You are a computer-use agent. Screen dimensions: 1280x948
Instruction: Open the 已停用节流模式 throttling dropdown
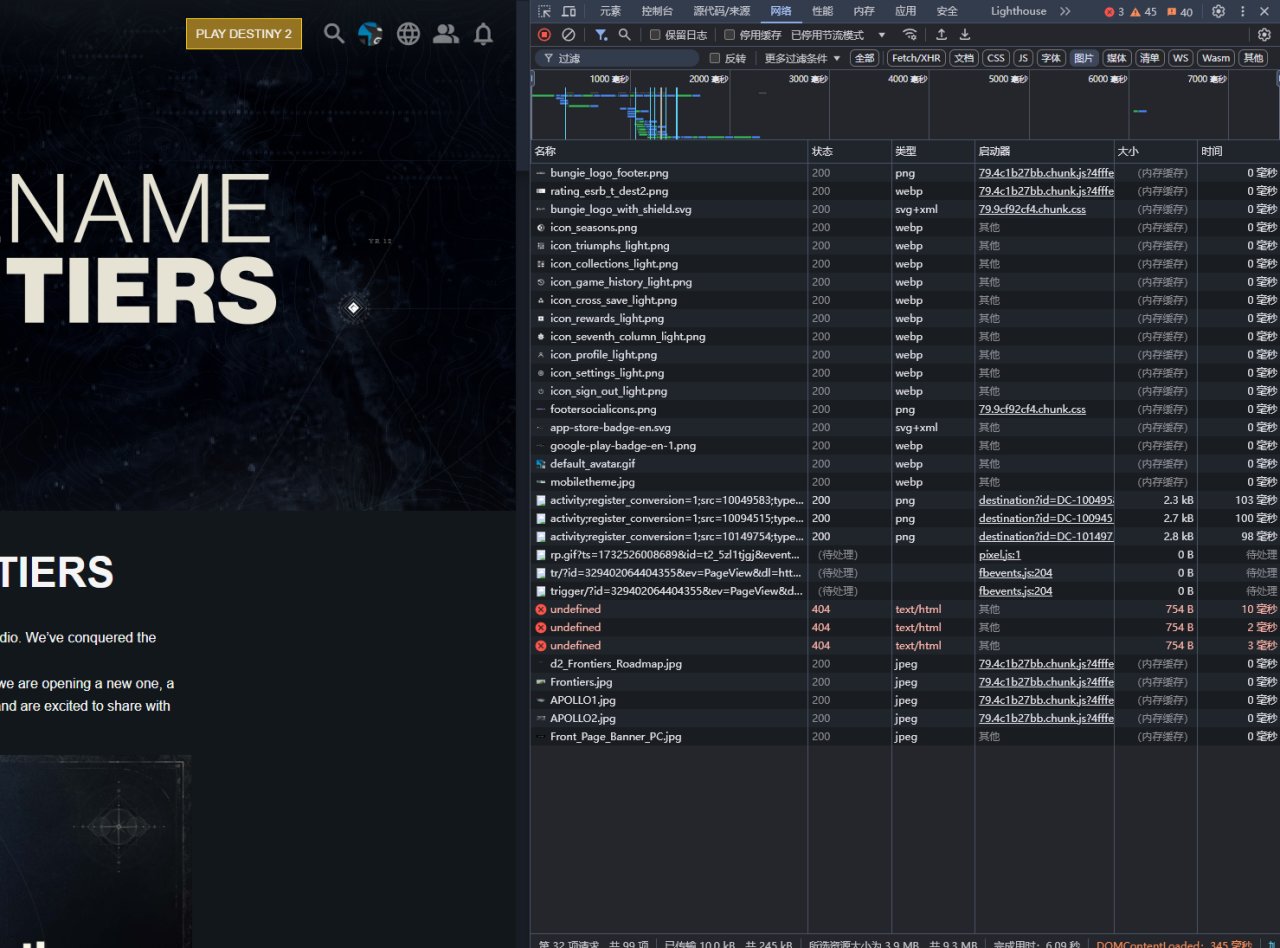[x=838, y=34]
